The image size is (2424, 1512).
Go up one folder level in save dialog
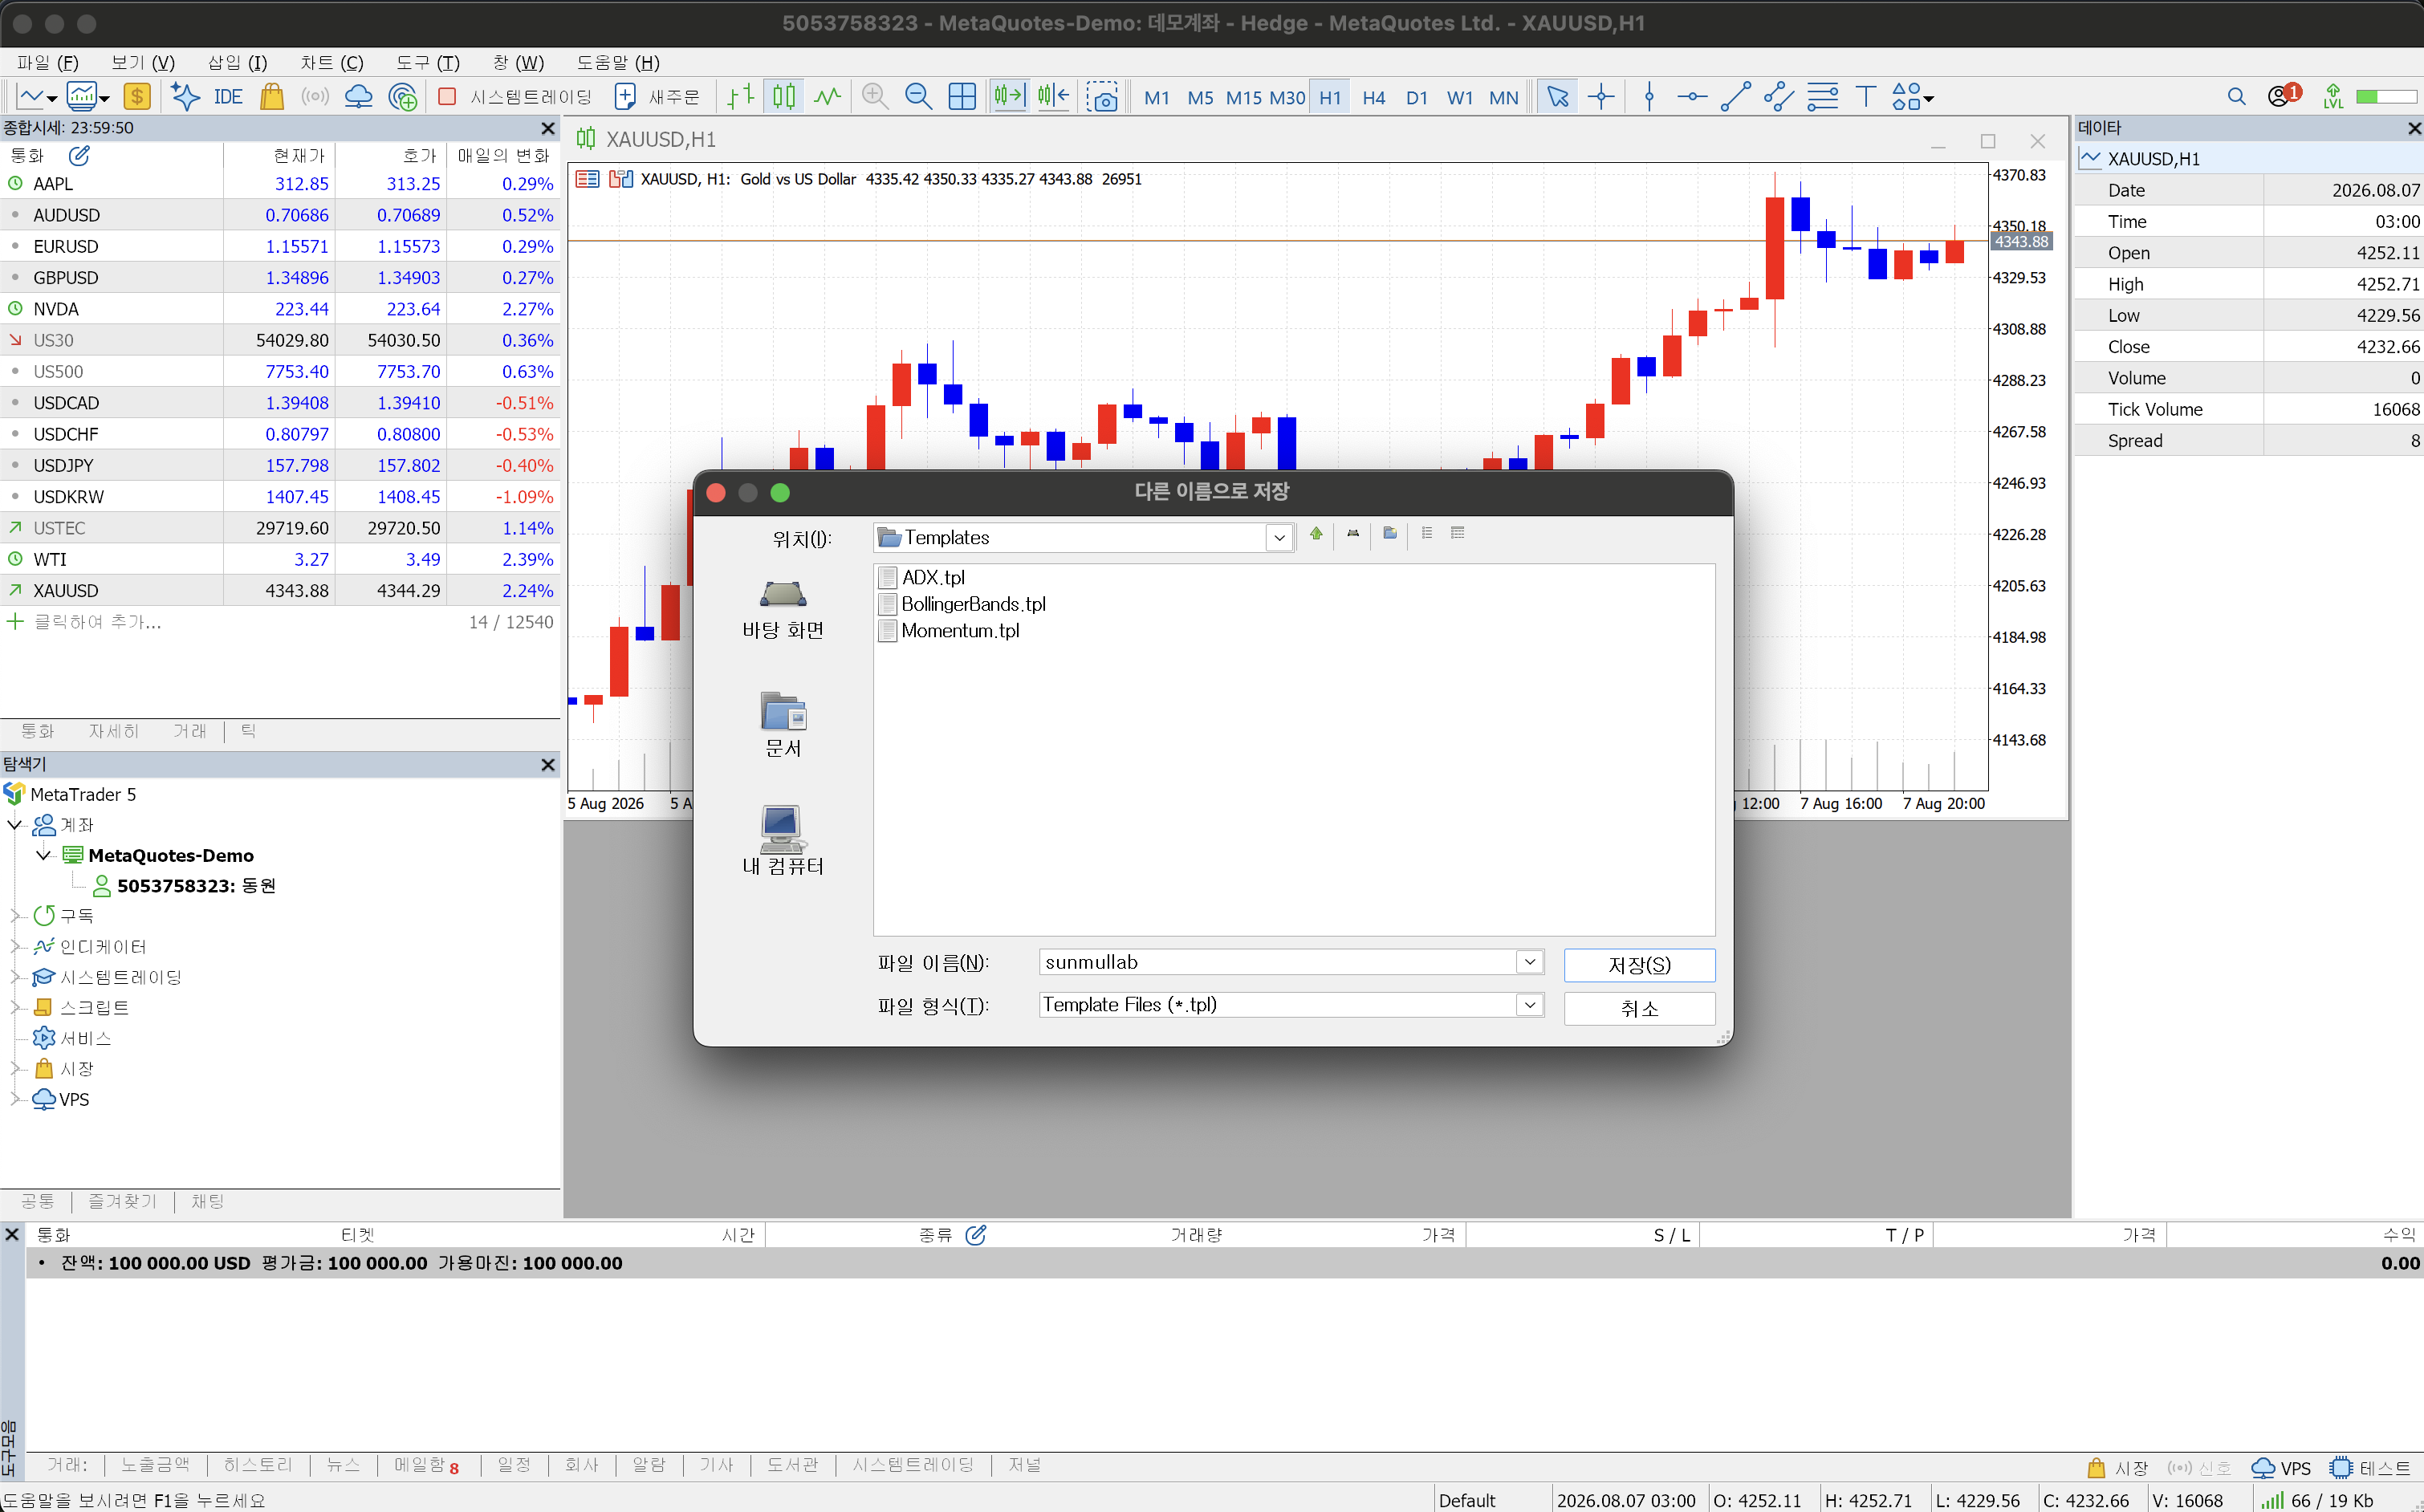(x=1316, y=534)
